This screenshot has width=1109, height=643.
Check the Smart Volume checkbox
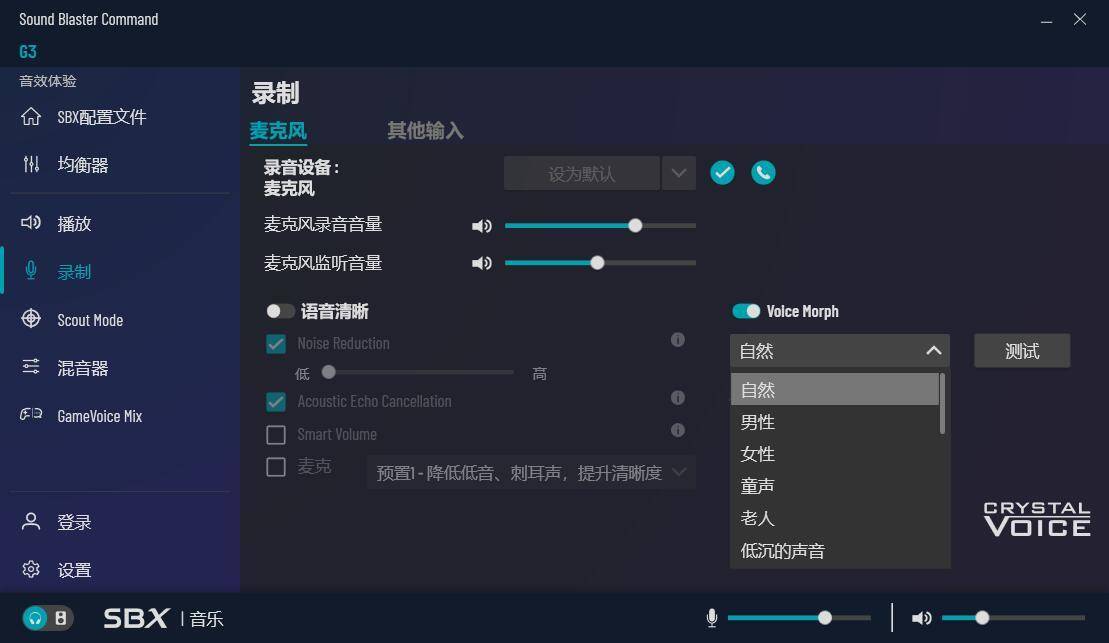276,434
